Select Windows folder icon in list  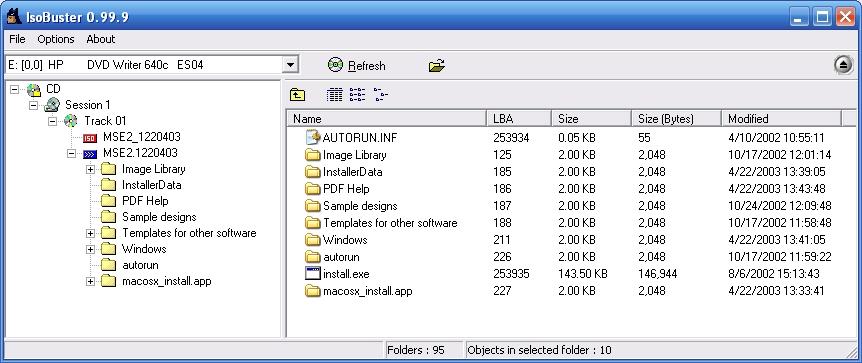point(313,240)
